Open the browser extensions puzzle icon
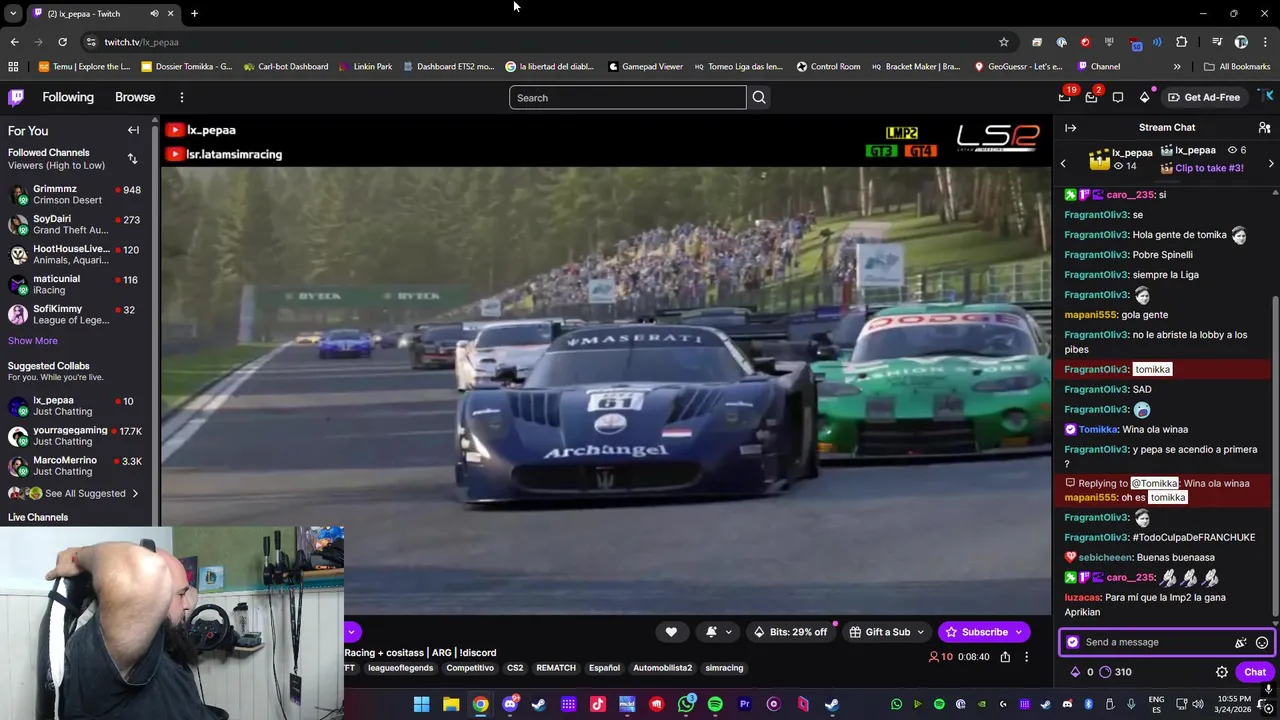 [1182, 42]
